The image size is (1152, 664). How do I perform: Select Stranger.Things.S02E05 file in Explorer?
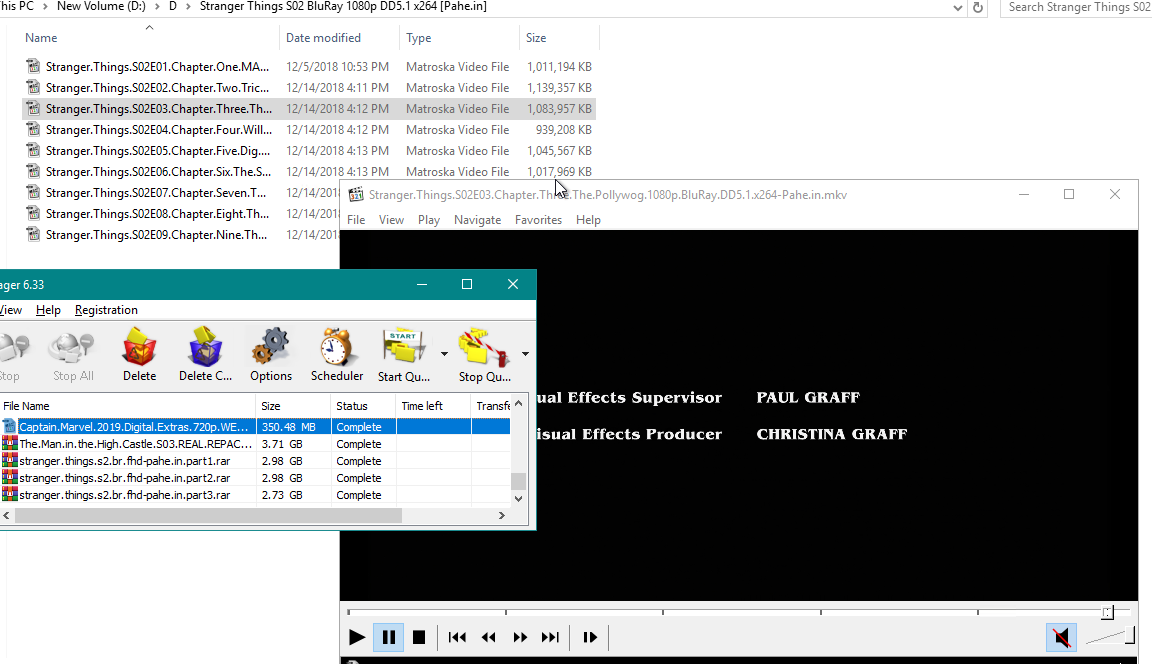coord(309,151)
